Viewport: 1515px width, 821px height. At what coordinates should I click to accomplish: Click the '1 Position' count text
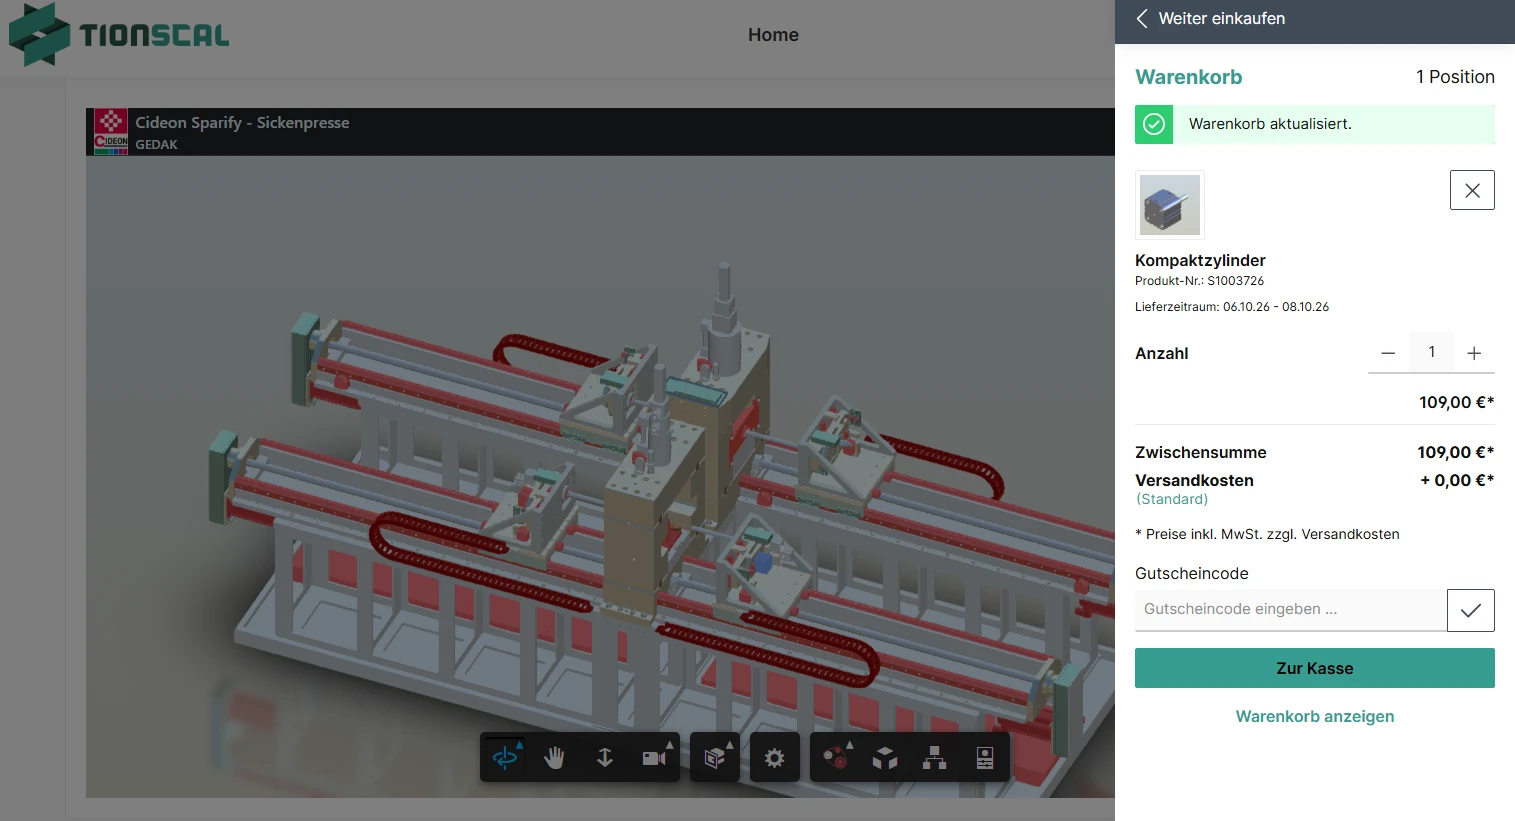(1455, 77)
